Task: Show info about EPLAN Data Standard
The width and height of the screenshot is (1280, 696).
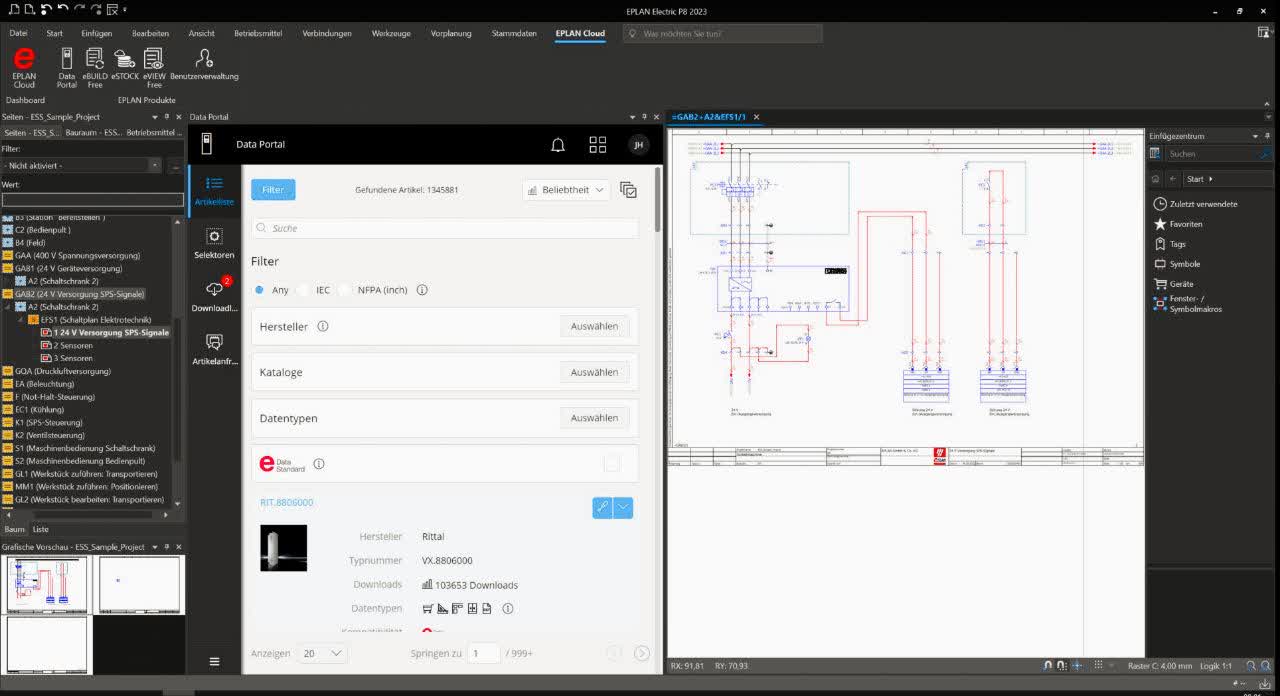Action: tap(319, 464)
